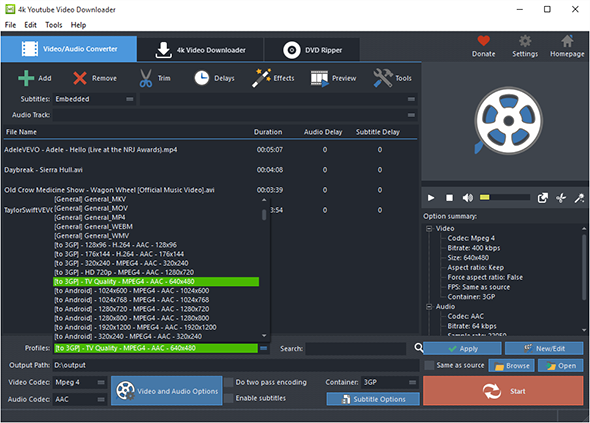Select Daybreak - Sierra Hull.avi row
Screen dimensions: 590x423
click(210, 170)
